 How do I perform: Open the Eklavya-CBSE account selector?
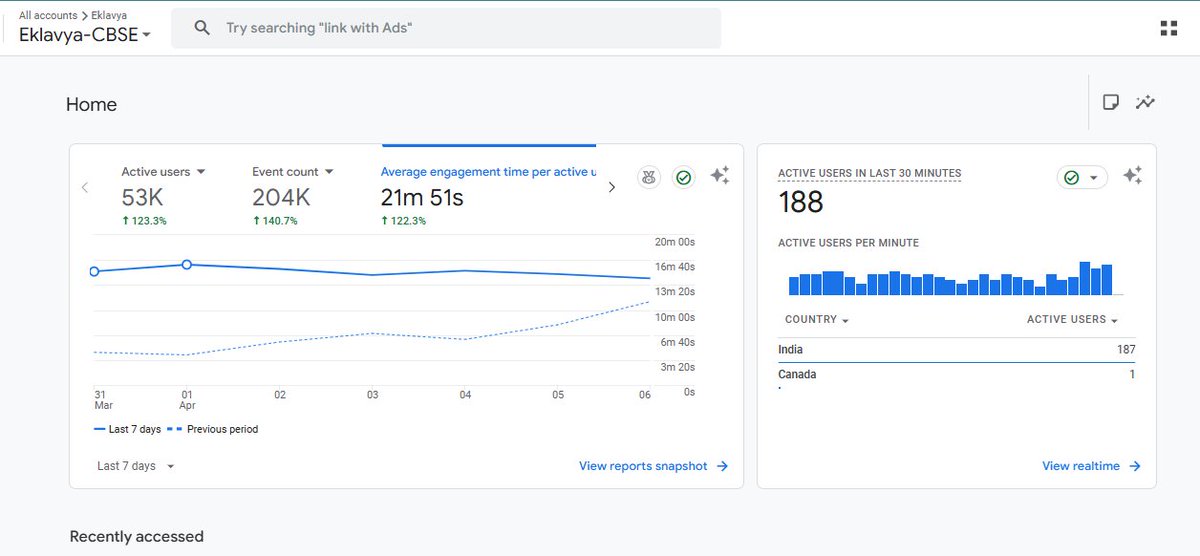click(x=86, y=35)
